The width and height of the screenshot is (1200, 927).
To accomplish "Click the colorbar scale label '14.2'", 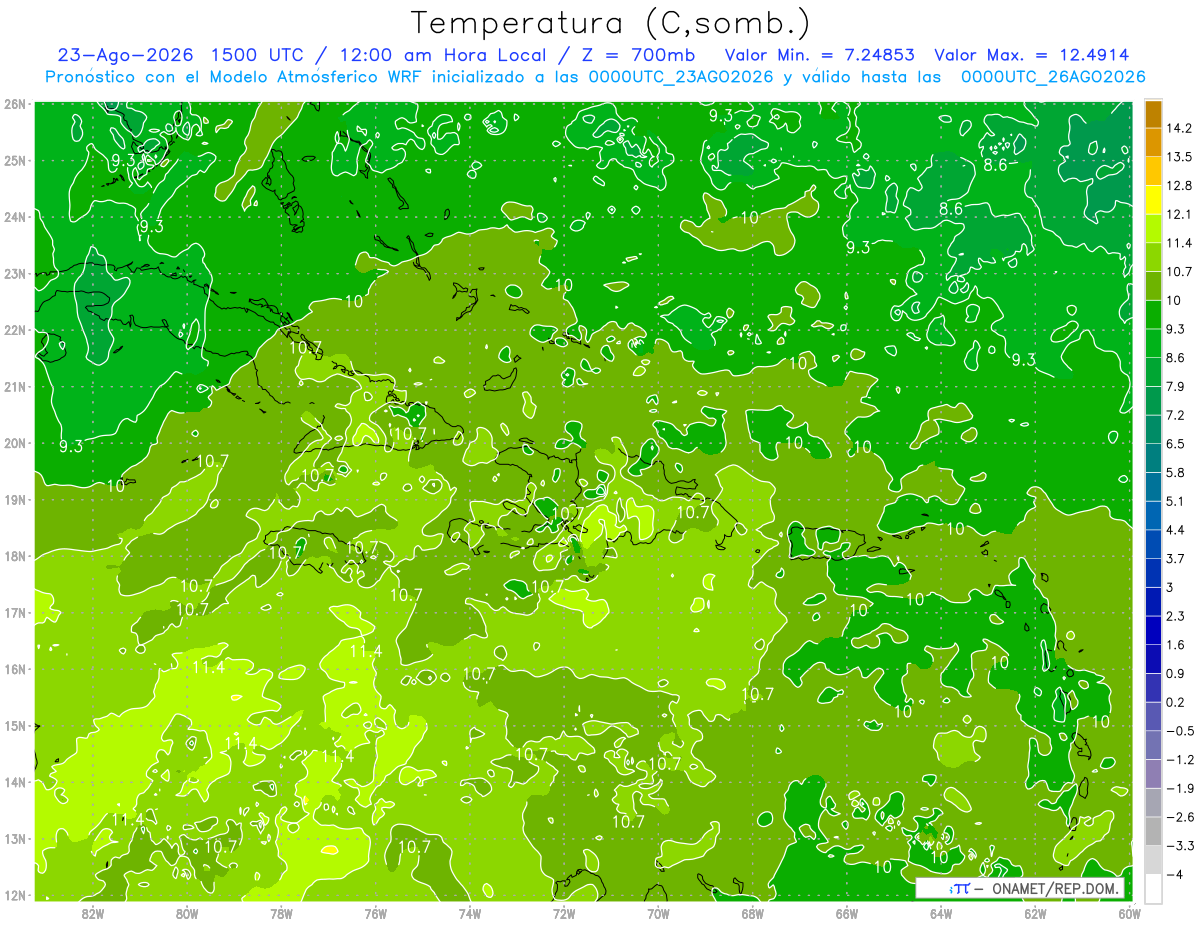I will point(1179,128).
